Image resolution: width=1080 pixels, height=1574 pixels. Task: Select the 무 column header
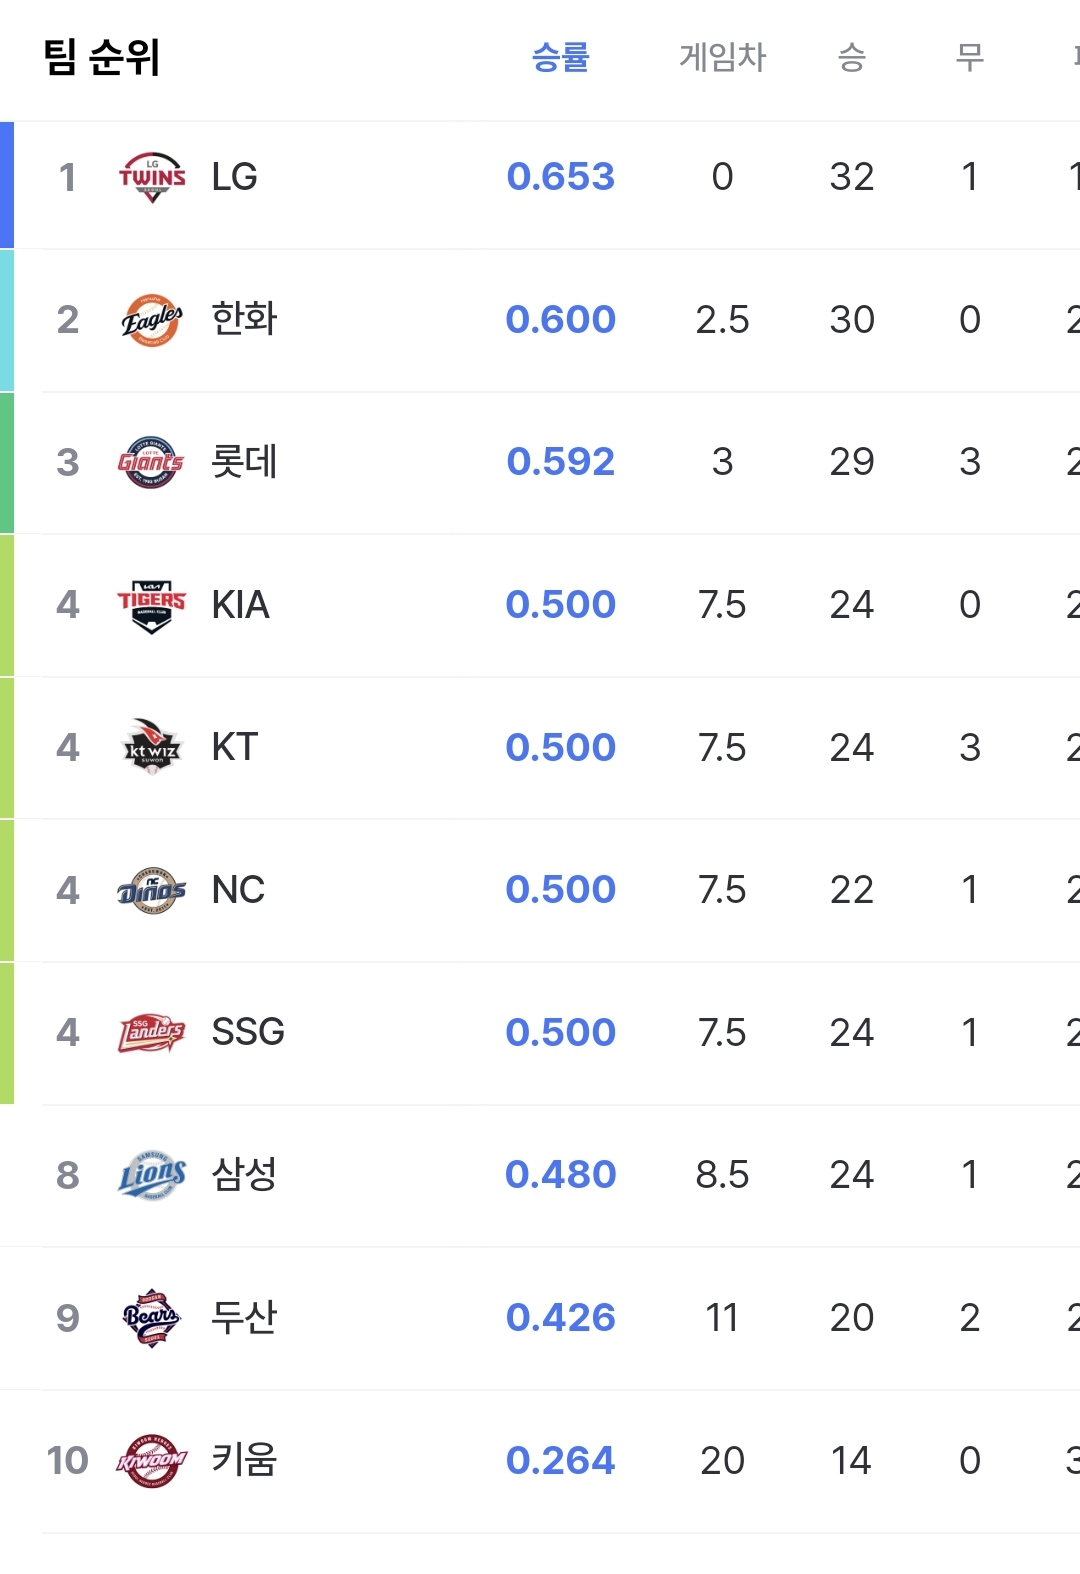pyautogui.click(x=970, y=57)
